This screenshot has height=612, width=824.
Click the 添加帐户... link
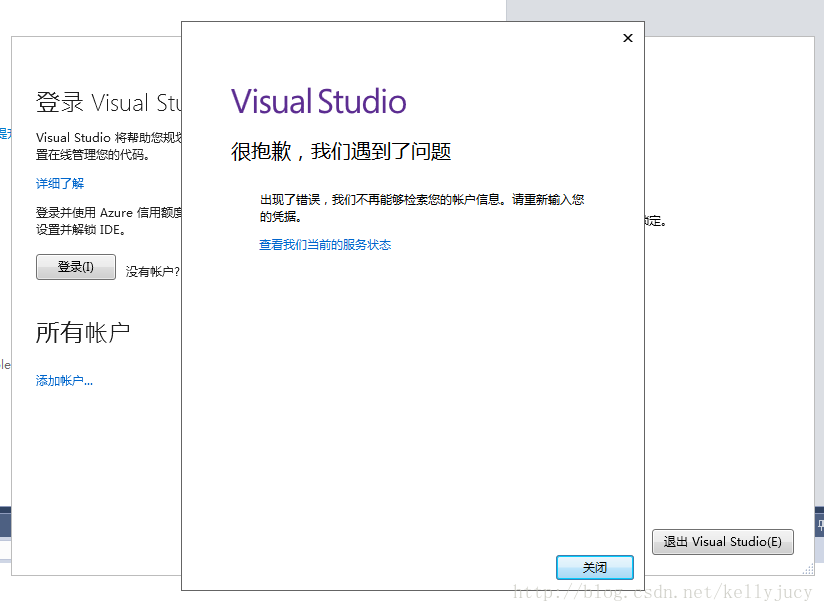(64, 380)
